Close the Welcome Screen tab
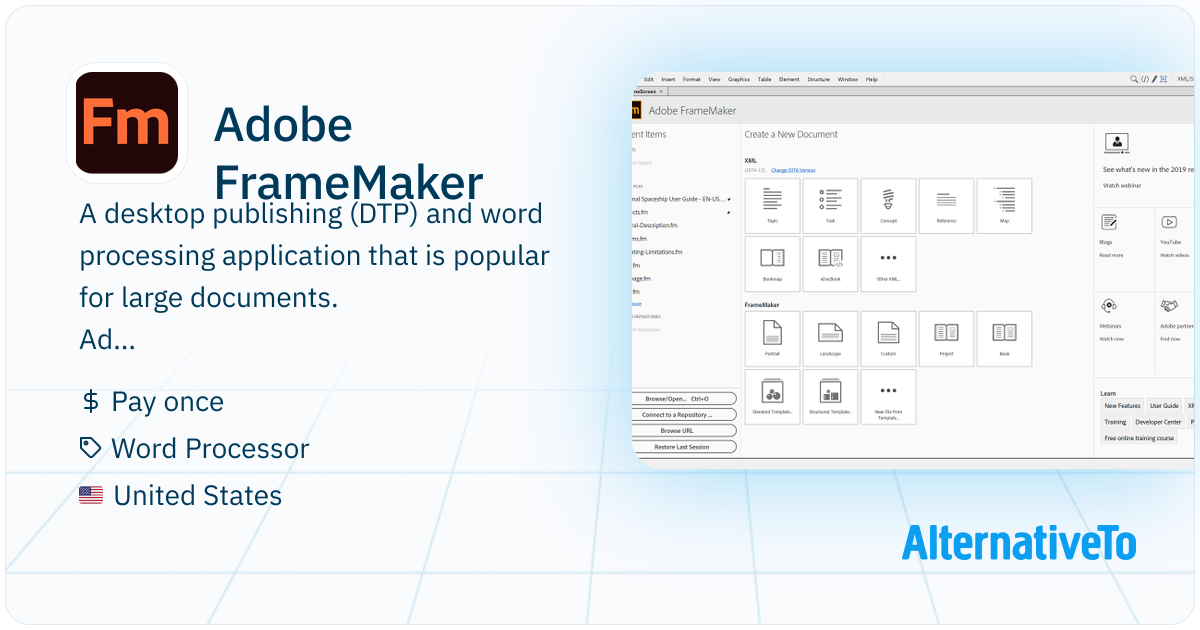1200x630 pixels. click(x=660, y=91)
